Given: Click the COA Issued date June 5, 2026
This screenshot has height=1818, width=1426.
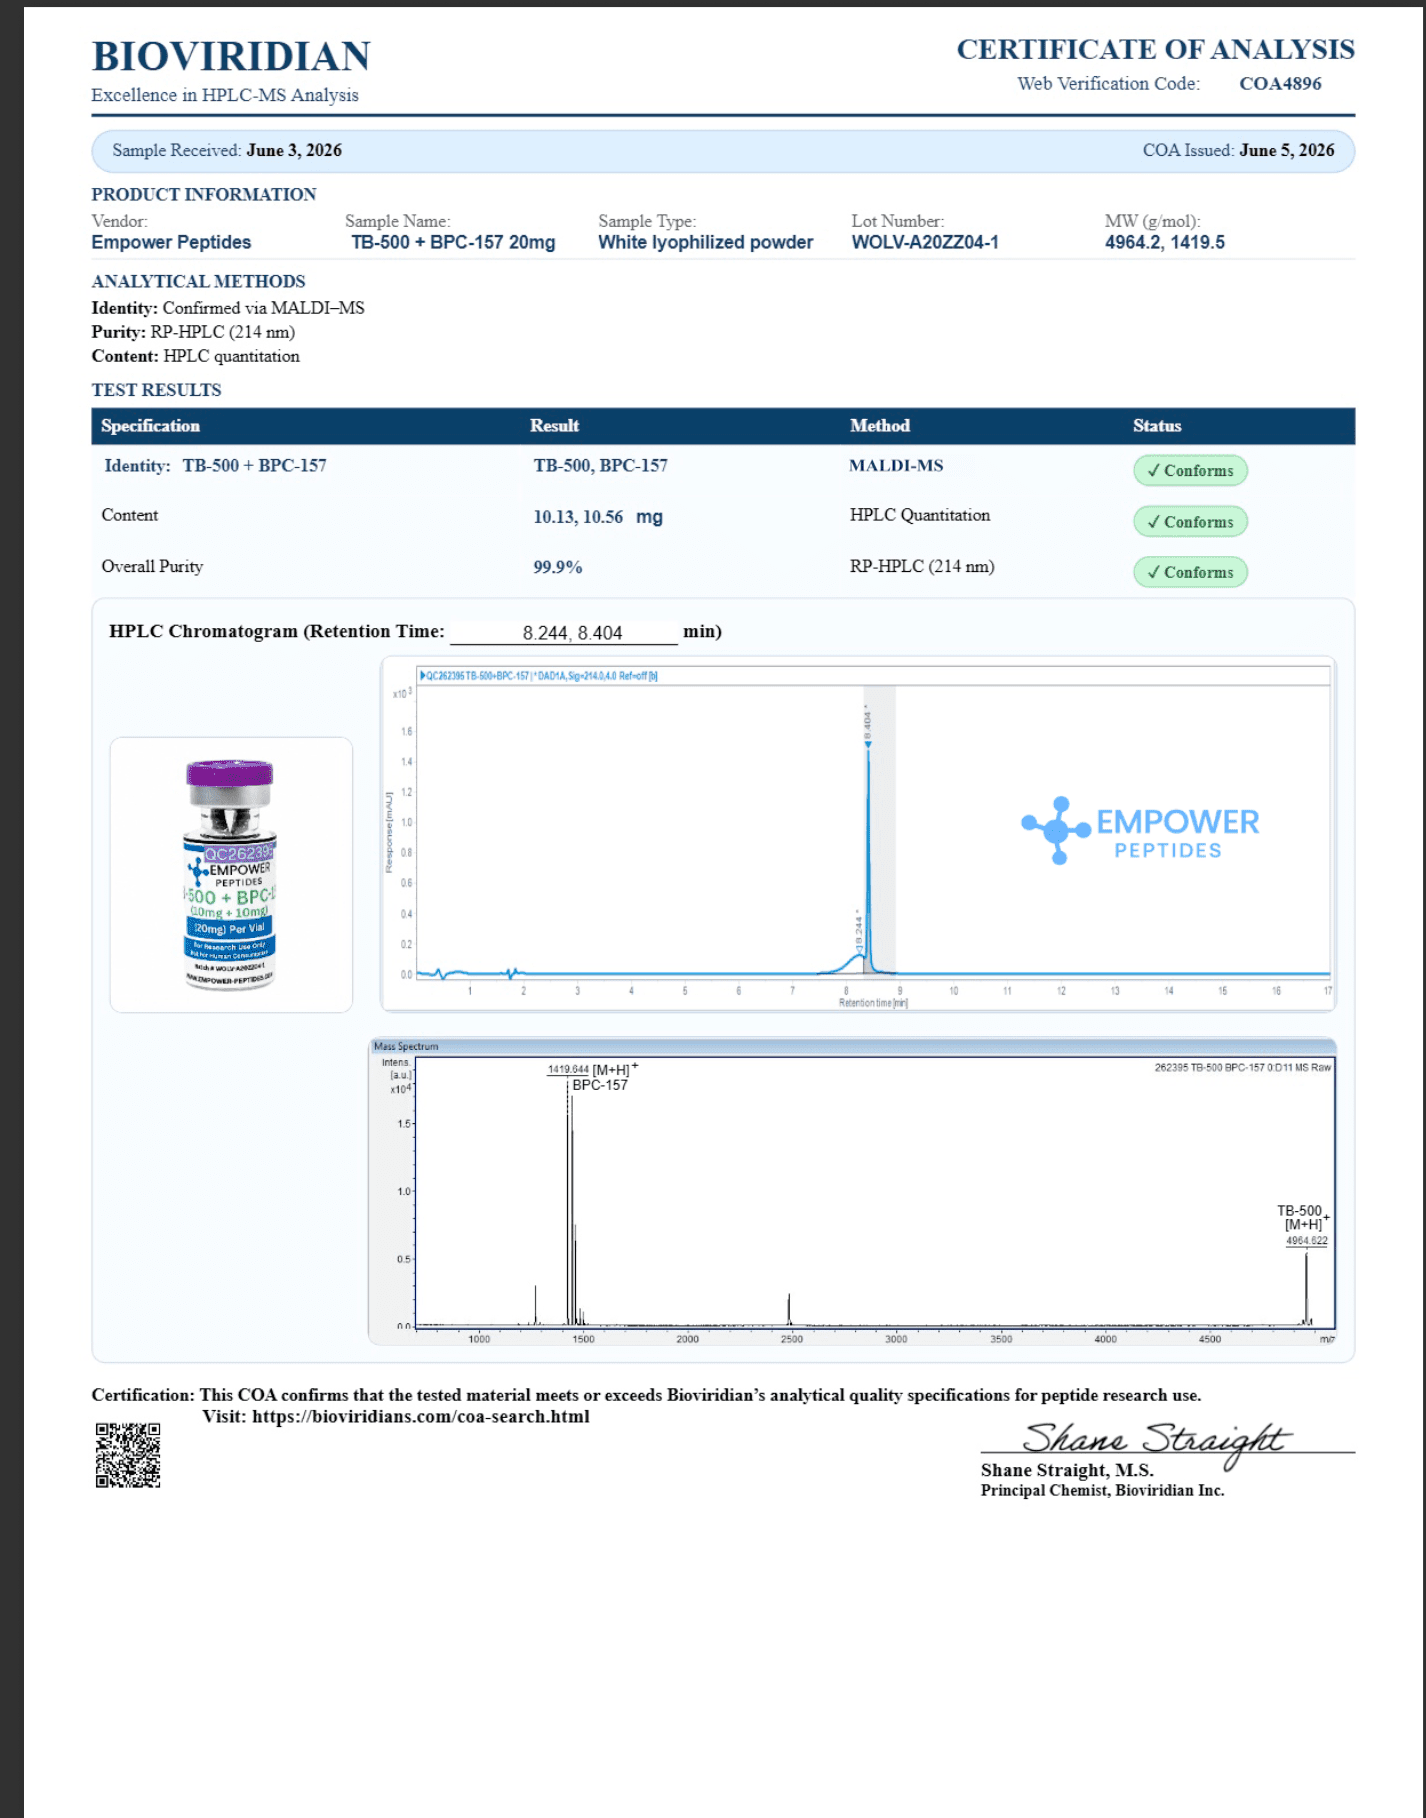Looking at the screenshot, I should coord(1287,150).
